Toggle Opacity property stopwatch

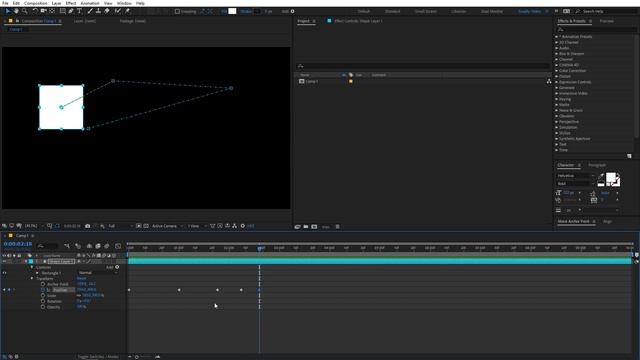click(43, 307)
